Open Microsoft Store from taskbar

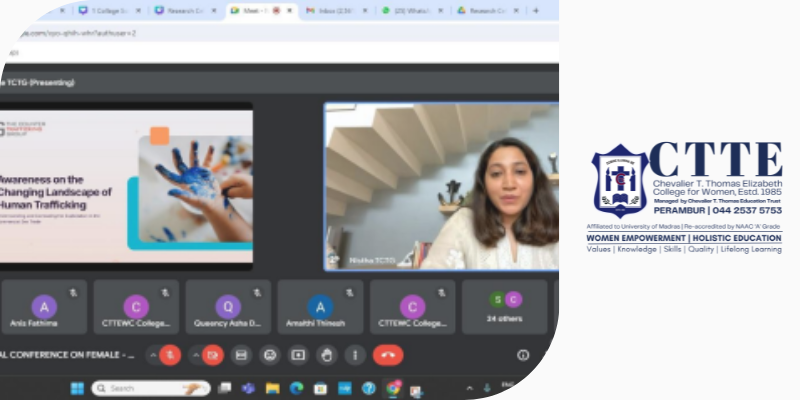[320, 389]
